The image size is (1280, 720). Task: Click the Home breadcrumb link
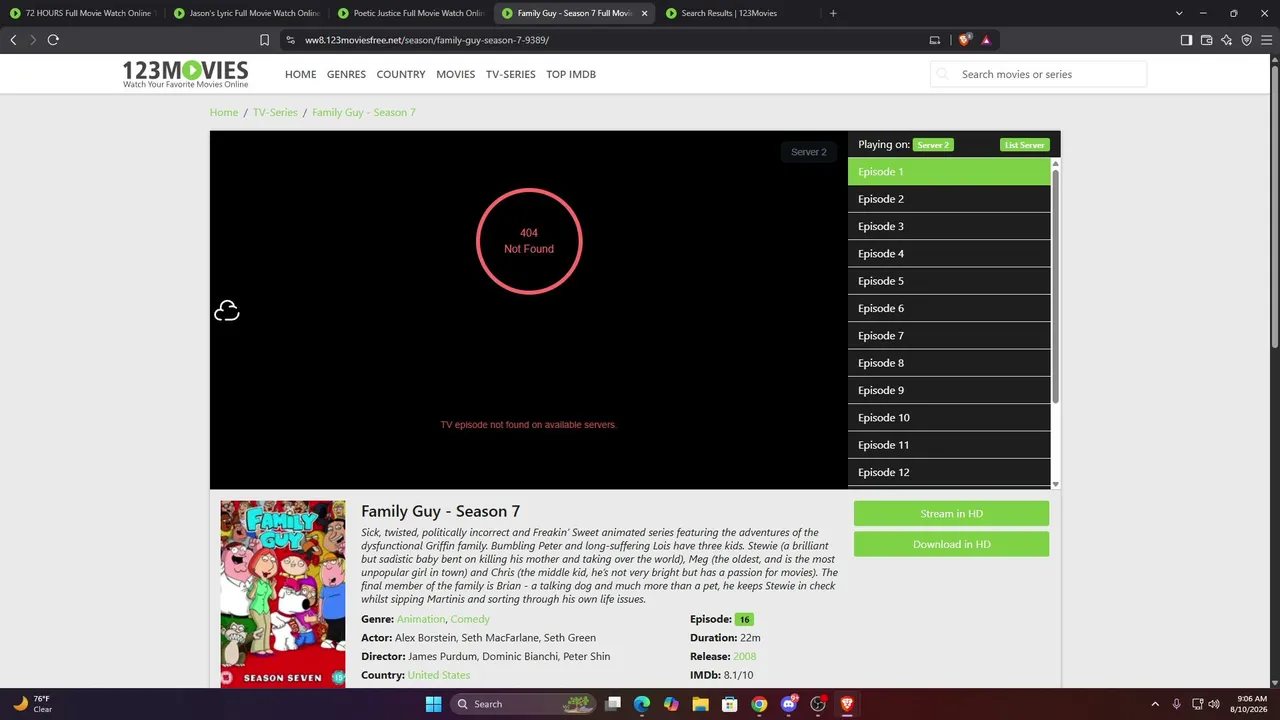coord(224,112)
